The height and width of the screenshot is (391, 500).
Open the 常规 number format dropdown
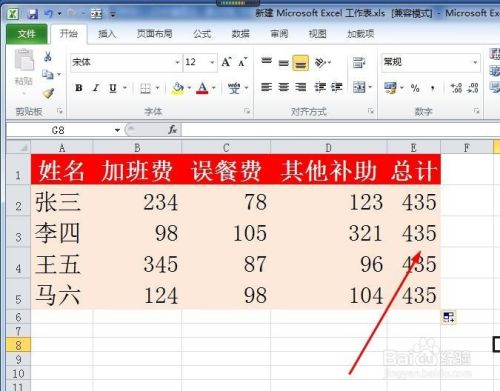coord(475,62)
